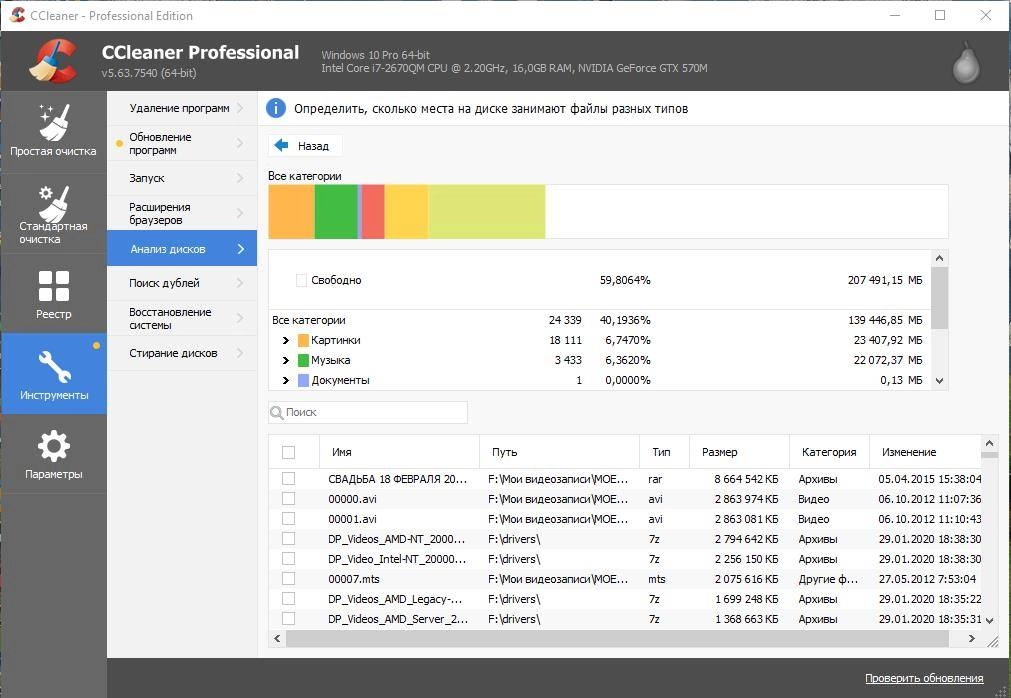
Task: Click chevron next to Расширения браузеров
Action: click(x=240, y=213)
